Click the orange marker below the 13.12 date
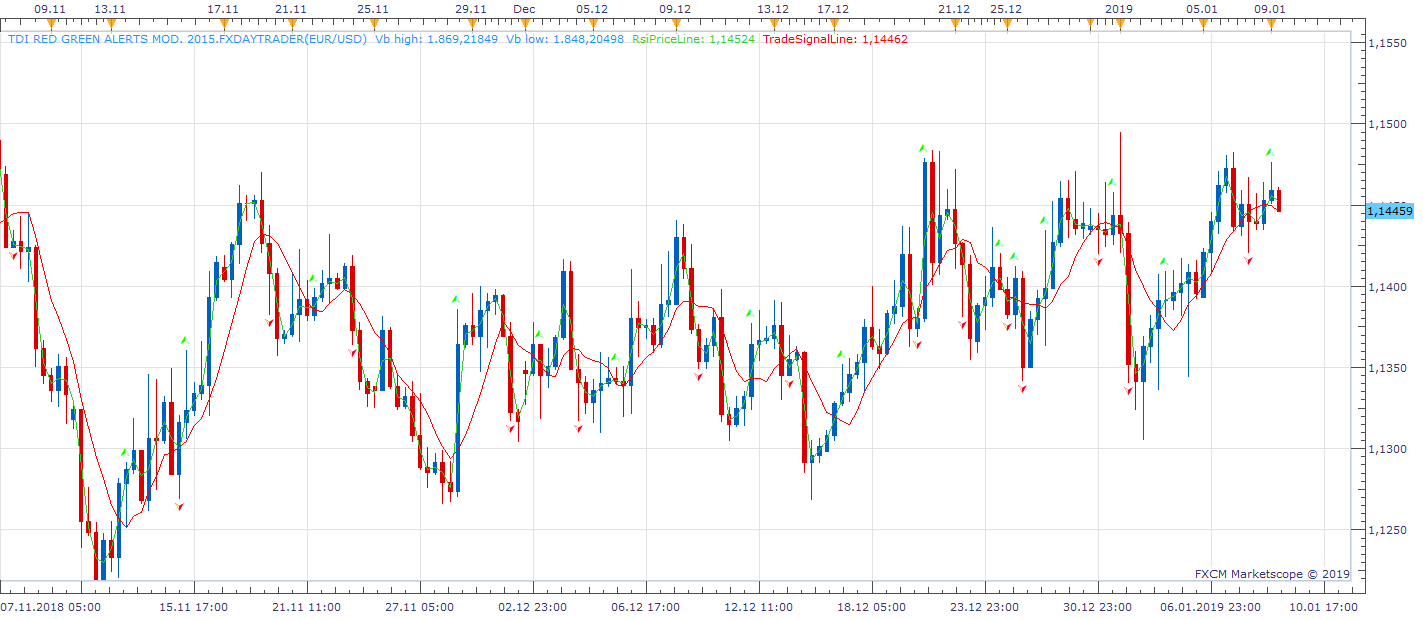Viewport: 1423px width, 619px height. (772, 24)
